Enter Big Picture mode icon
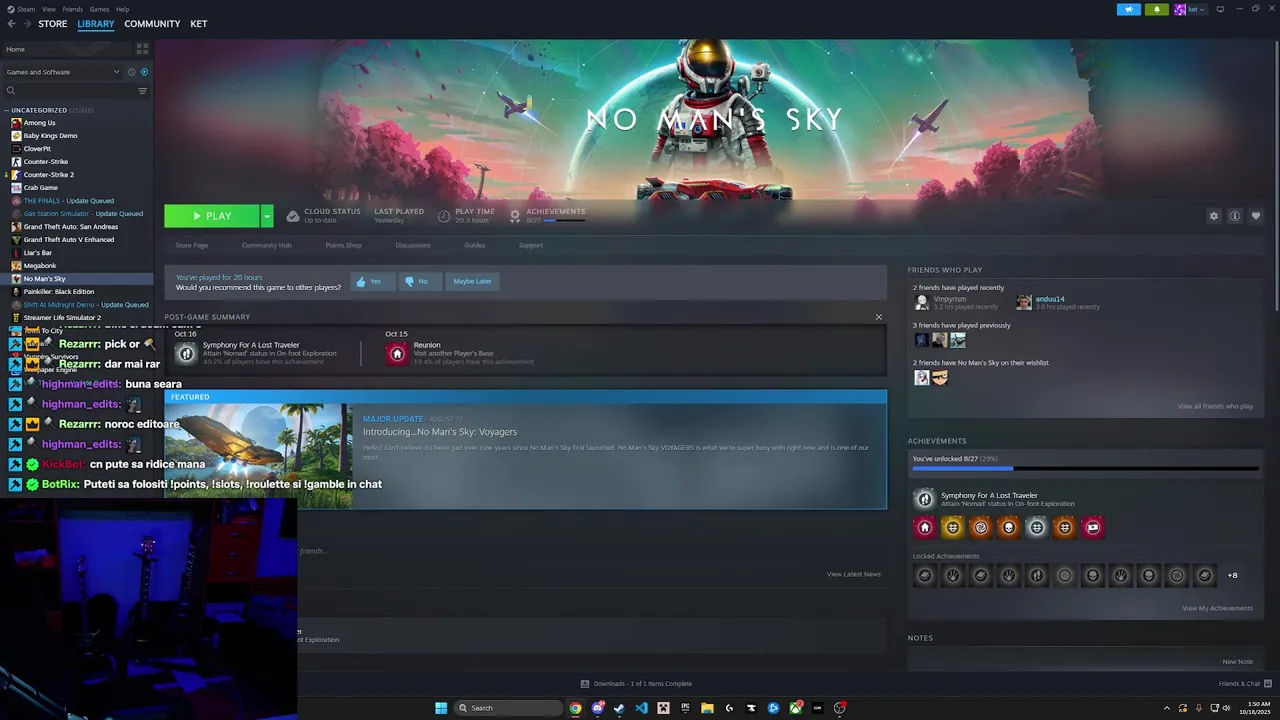The image size is (1280, 720). (x=1220, y=9)
